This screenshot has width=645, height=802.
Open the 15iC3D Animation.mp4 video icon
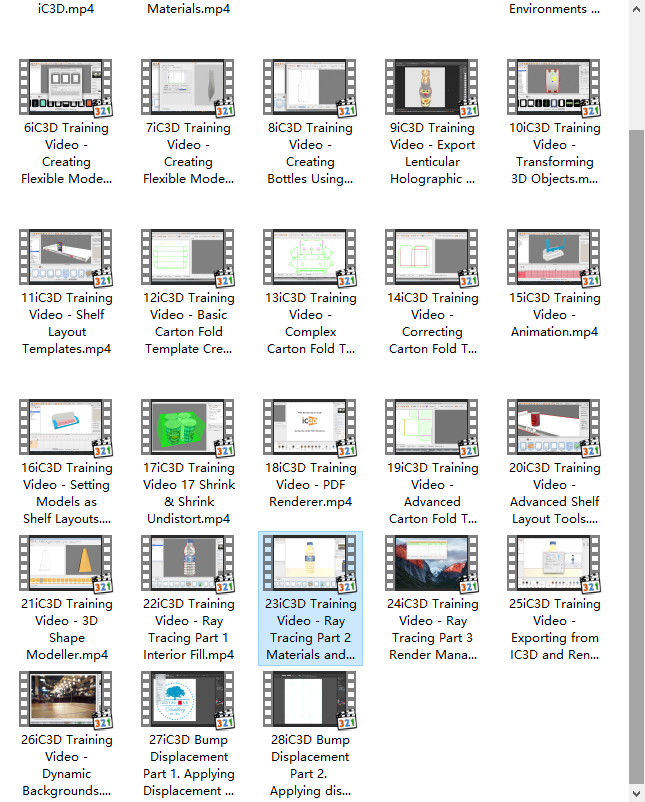tap(554, 258)
